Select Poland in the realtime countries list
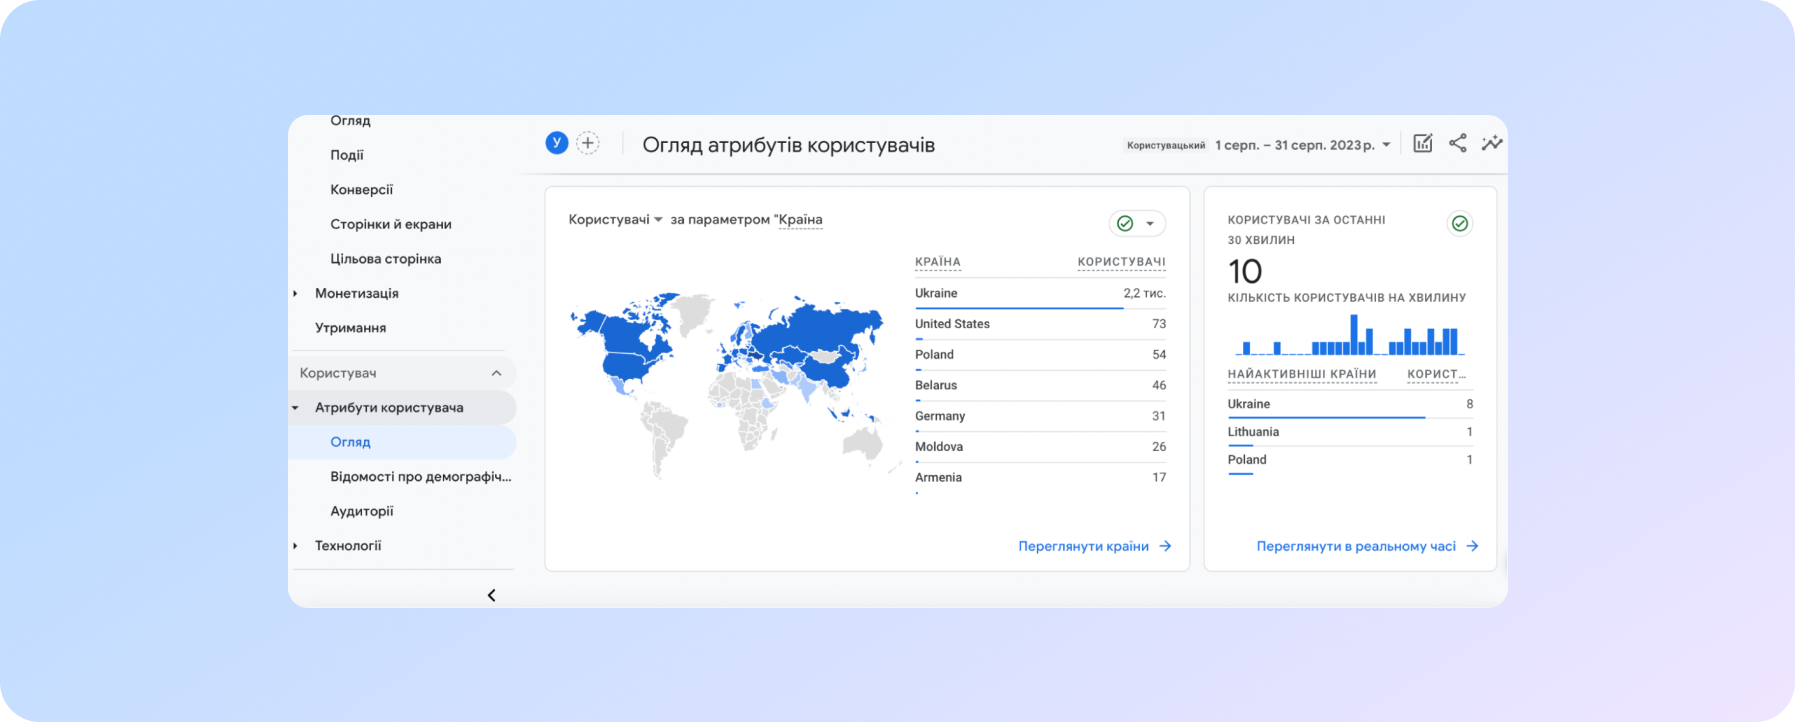 pos(1350,460)
